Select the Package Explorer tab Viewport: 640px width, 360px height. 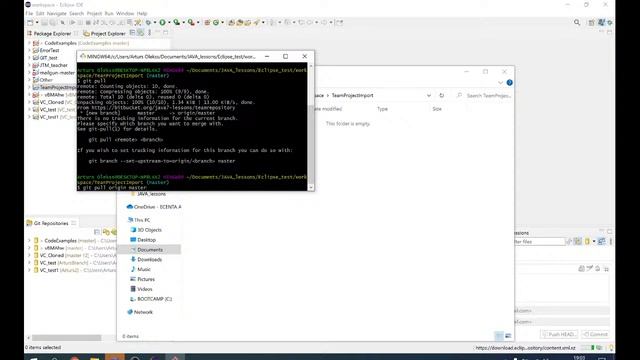[49, 33]
